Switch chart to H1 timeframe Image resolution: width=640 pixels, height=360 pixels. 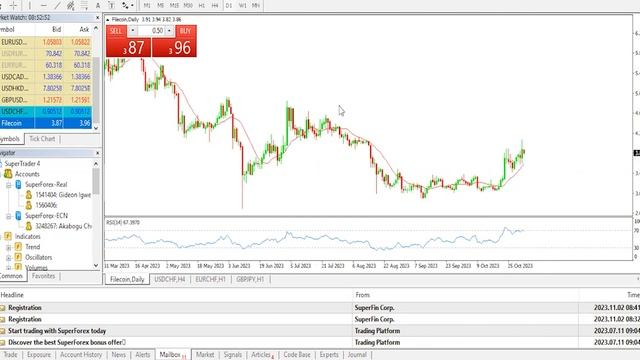[202, 5]
